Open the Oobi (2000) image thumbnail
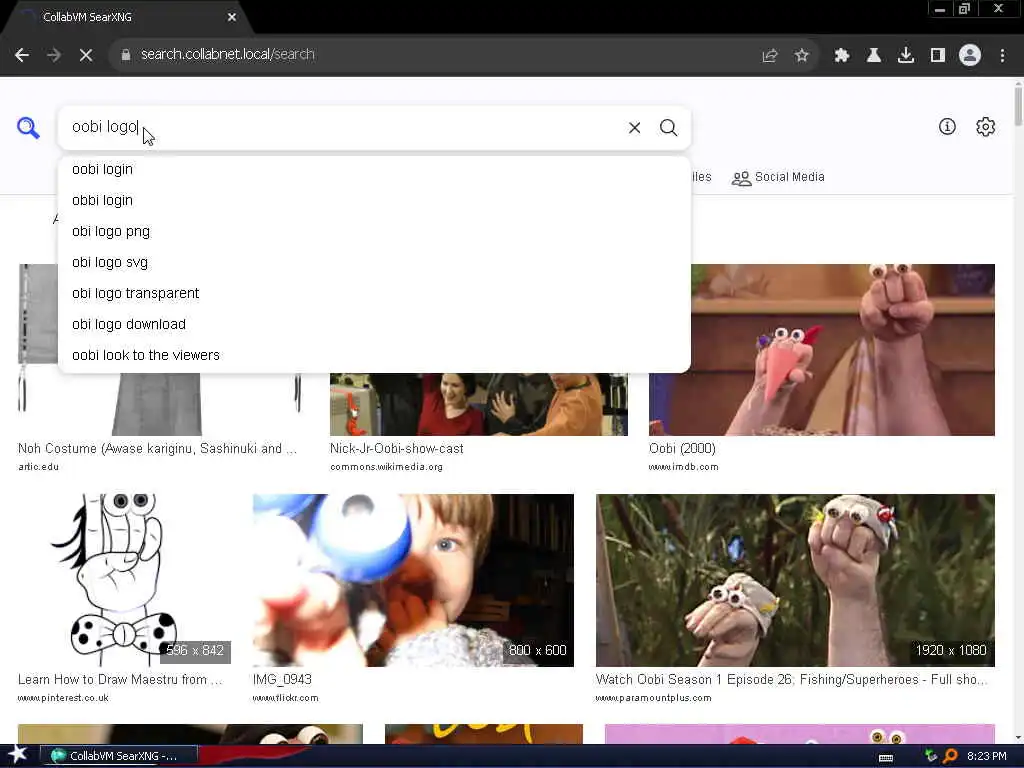 pyautogui.click(x=822, y=349)
